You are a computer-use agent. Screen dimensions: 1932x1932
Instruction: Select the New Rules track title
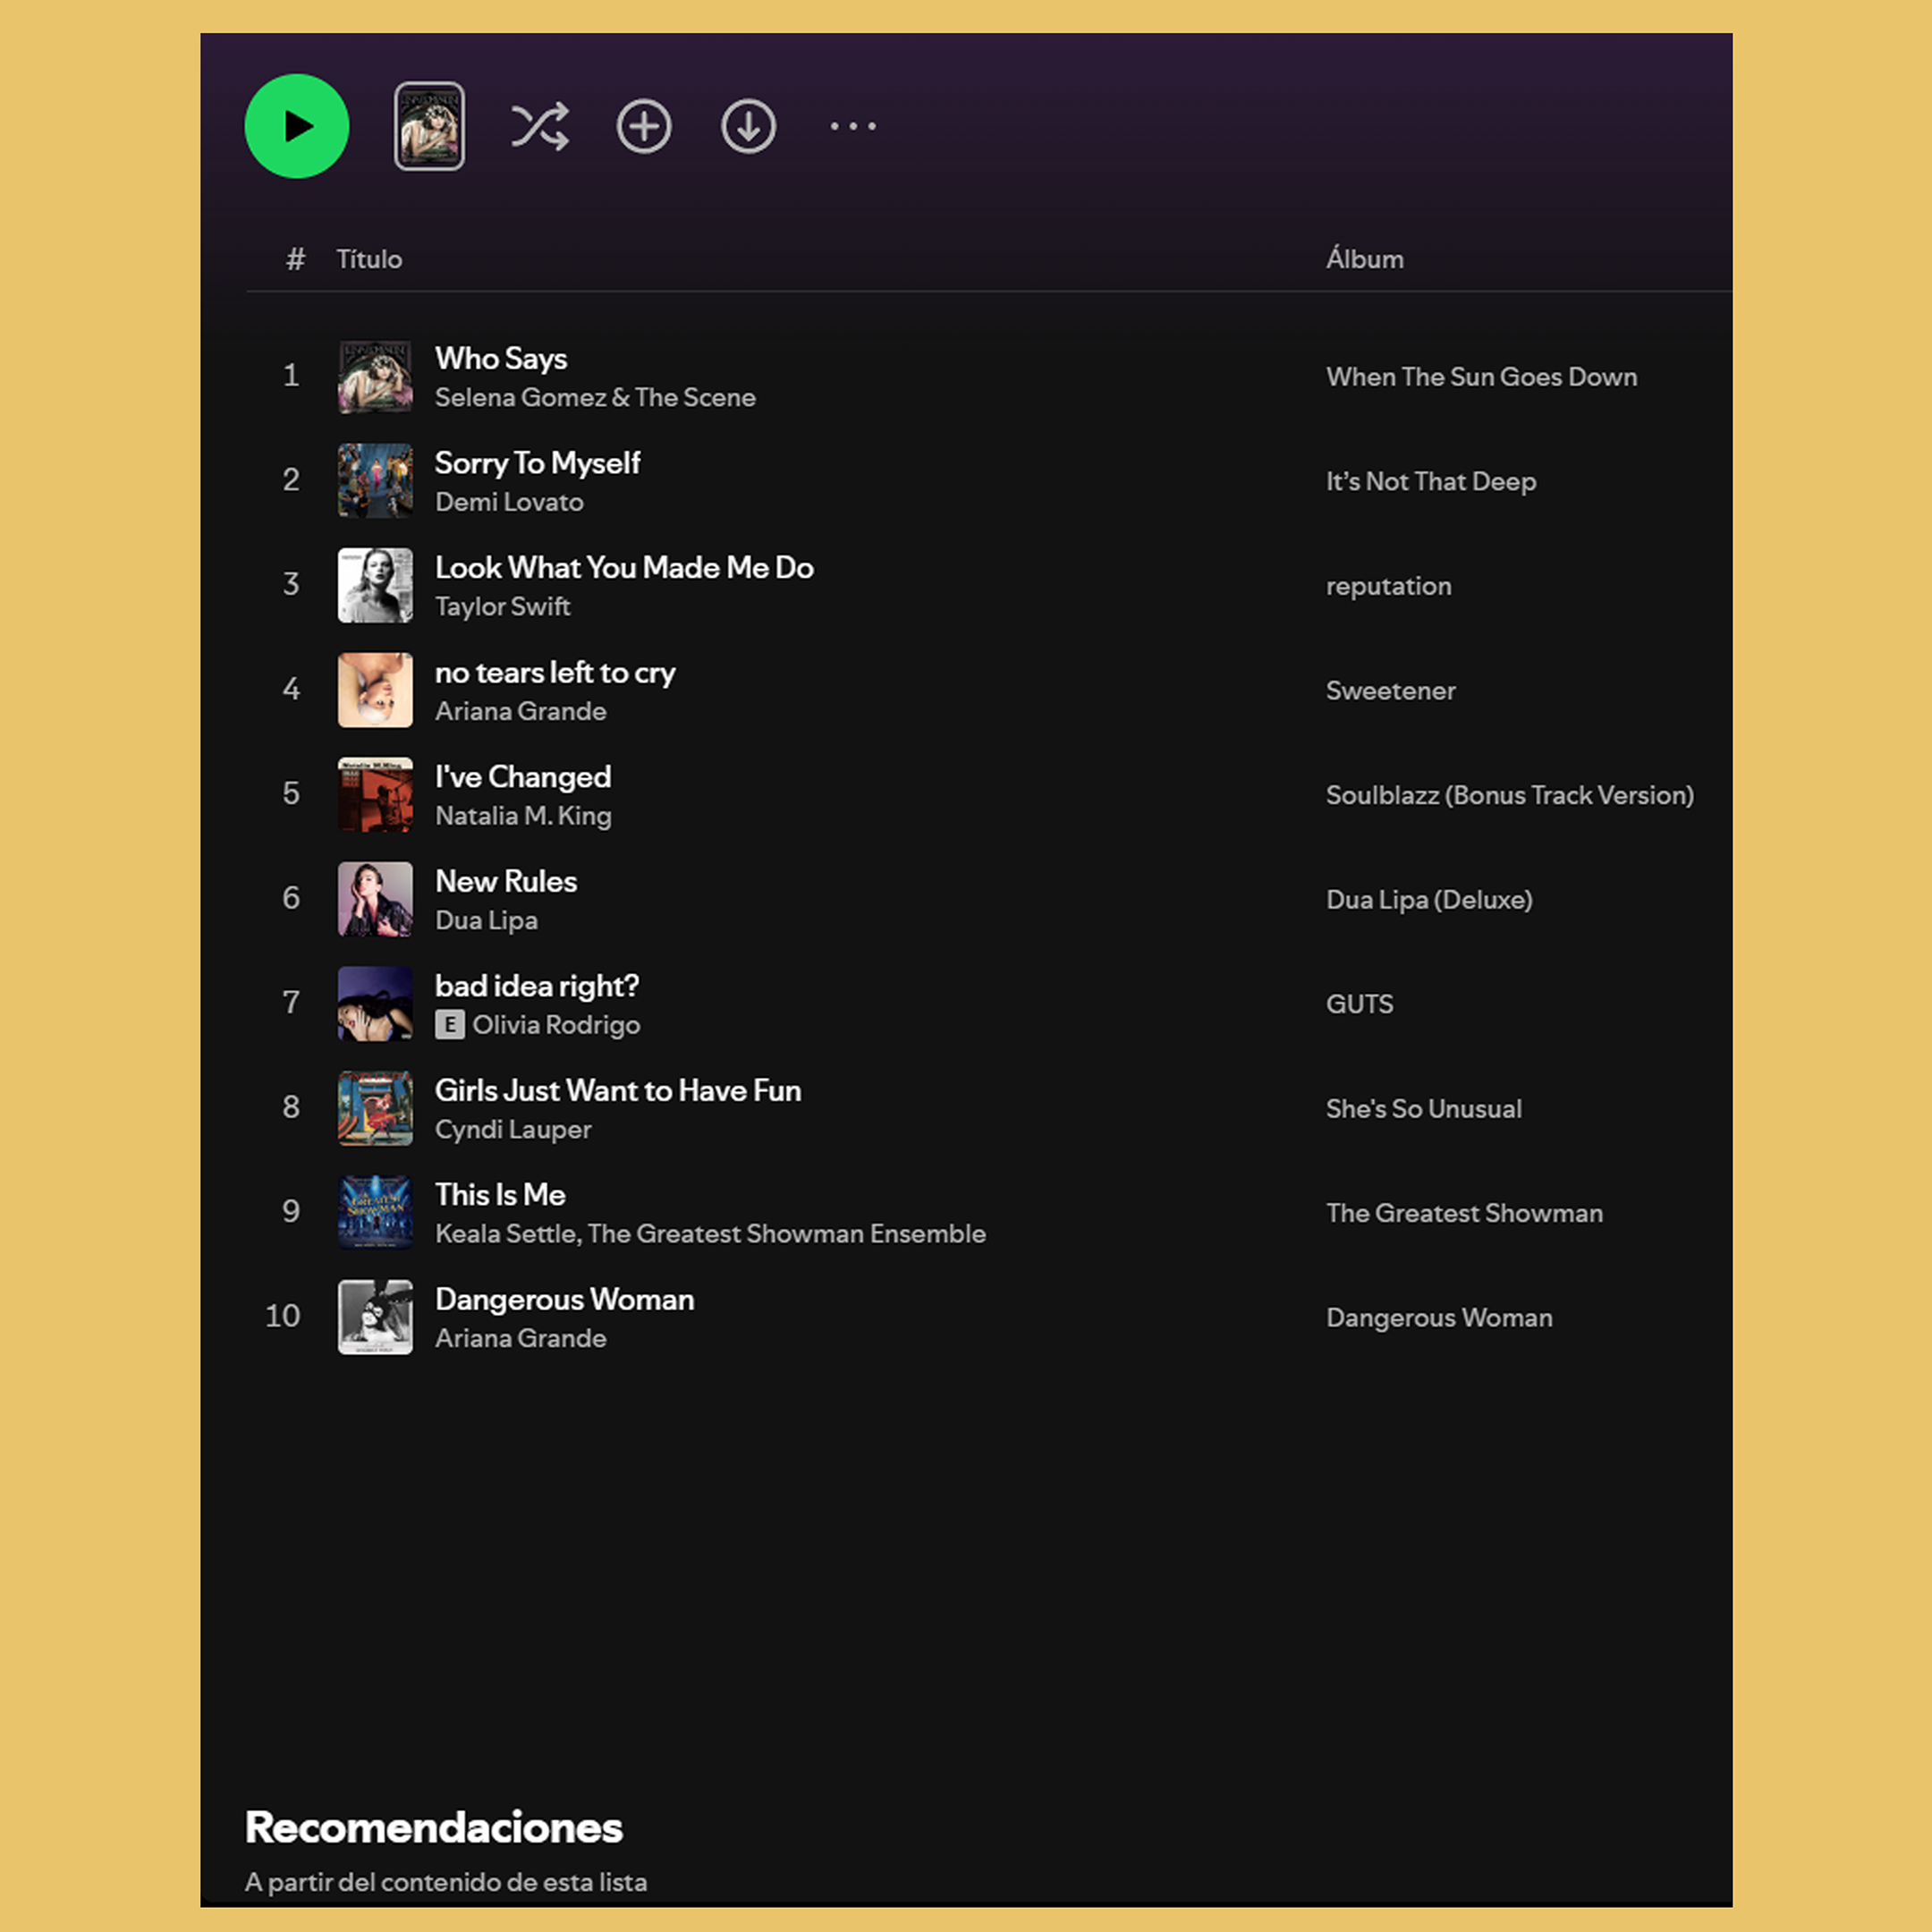(x=506, y=882)
